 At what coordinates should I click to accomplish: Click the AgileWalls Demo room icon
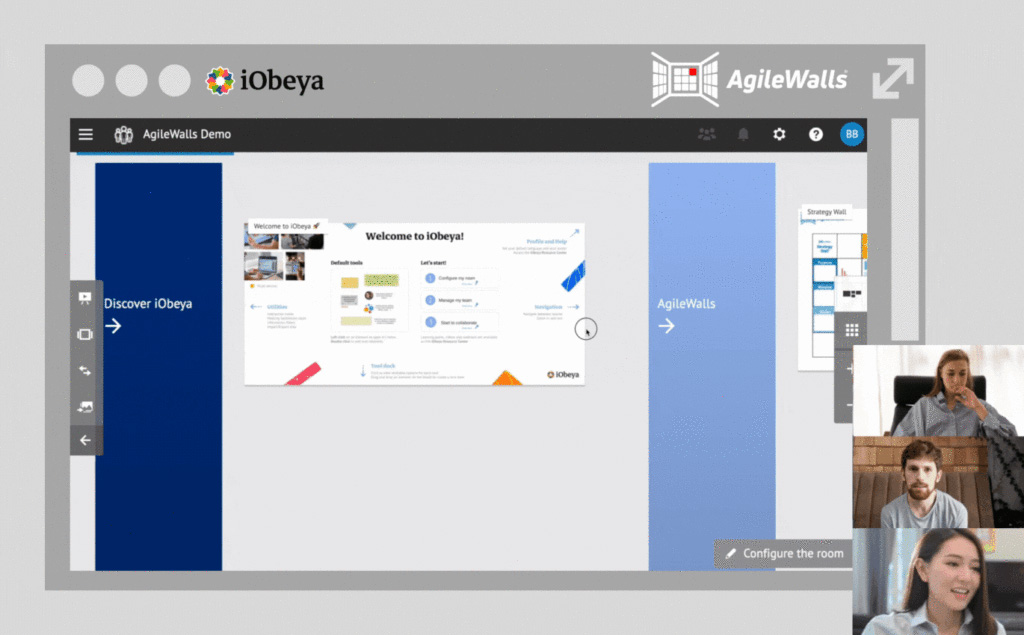click(x=123, y=134)
